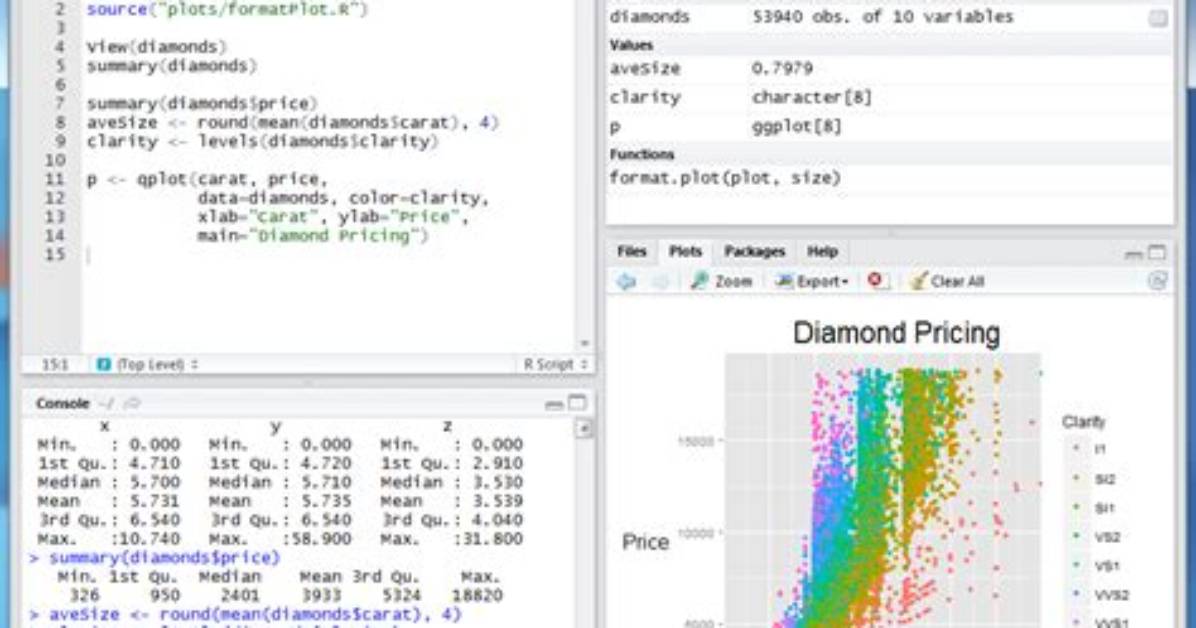Click the > summary(diamonds$price) console command
The image size is (1196, 628).
[155, 558]
